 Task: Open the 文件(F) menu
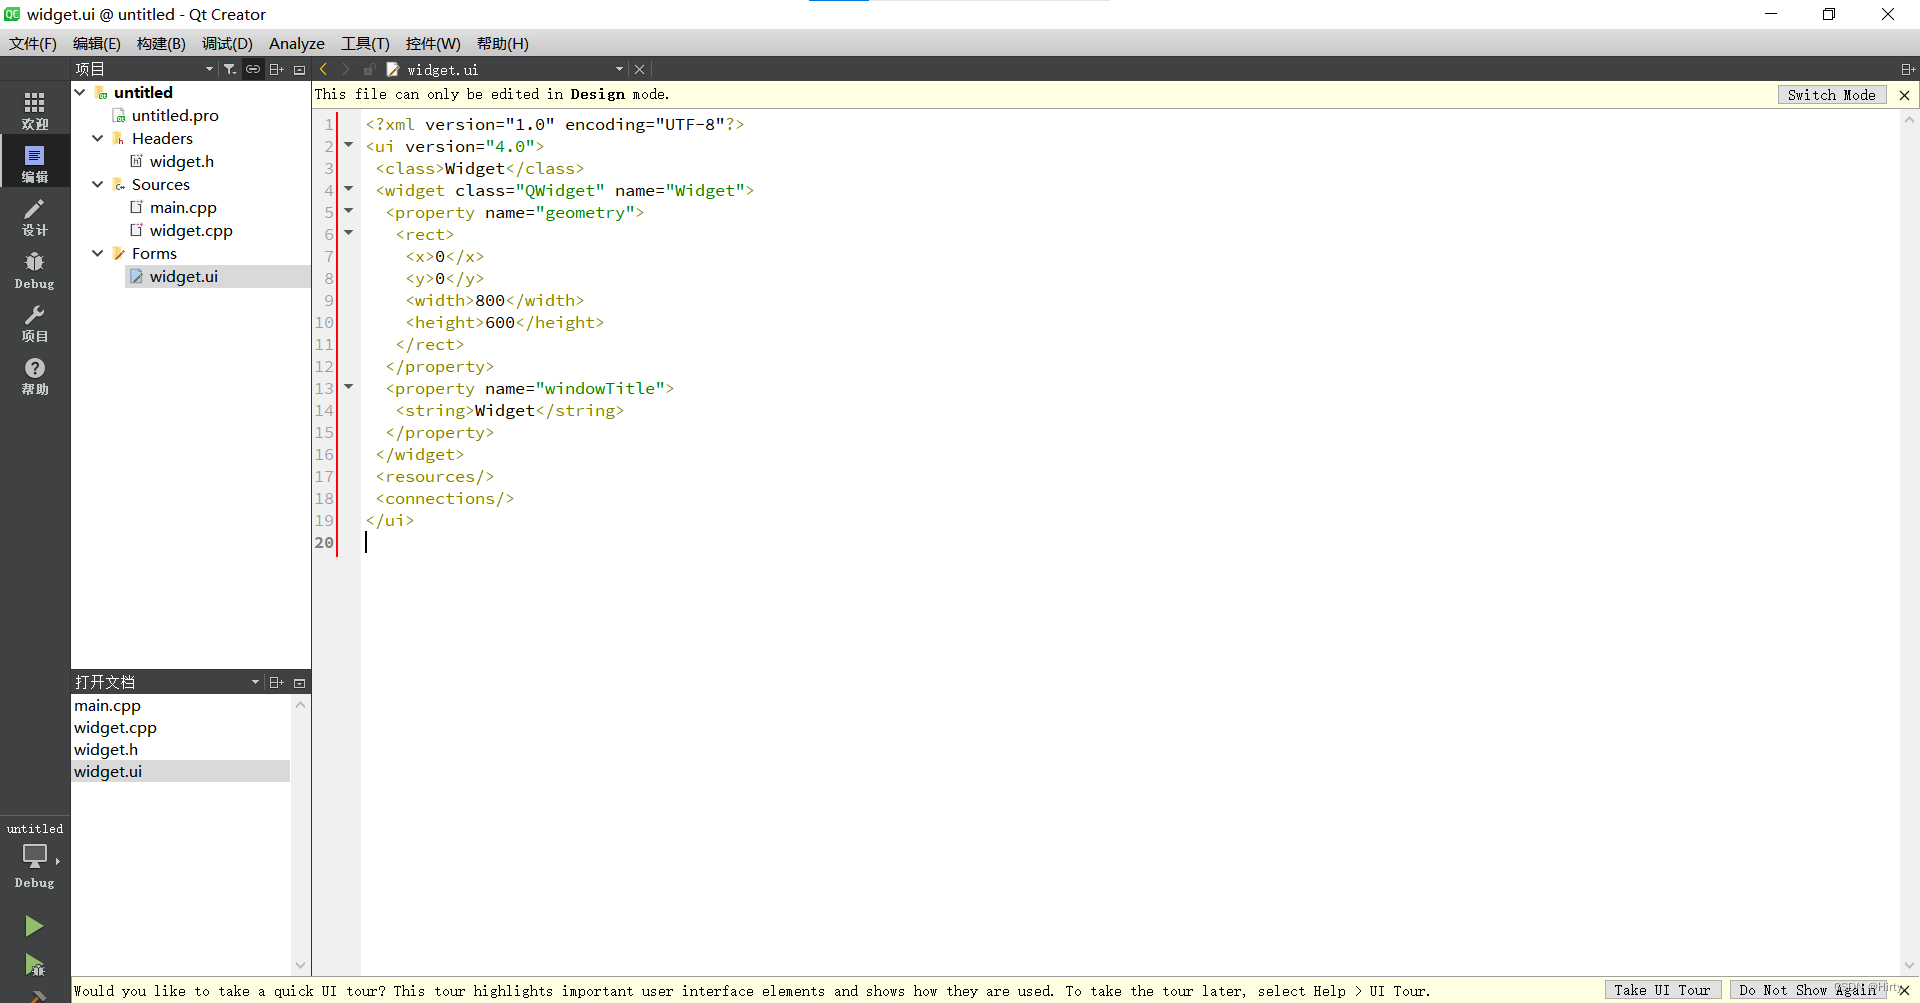[33, 43]
